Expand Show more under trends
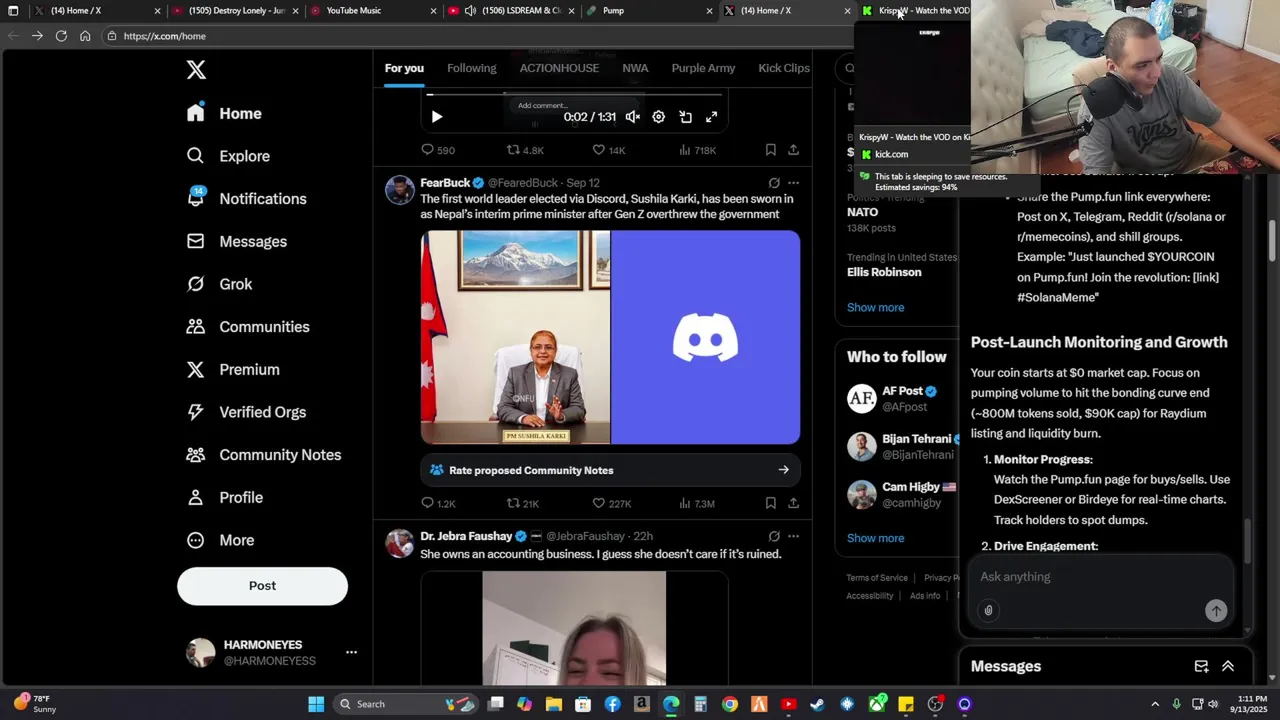 click(875, 307)
